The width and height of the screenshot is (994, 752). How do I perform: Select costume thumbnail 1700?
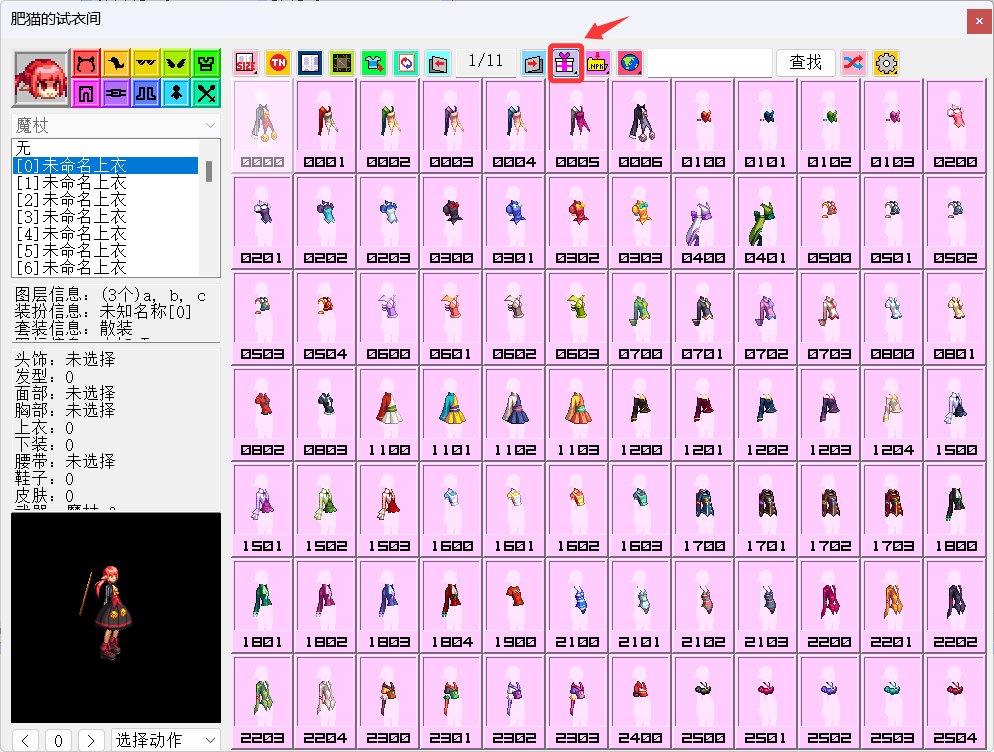tap(704, 510)
